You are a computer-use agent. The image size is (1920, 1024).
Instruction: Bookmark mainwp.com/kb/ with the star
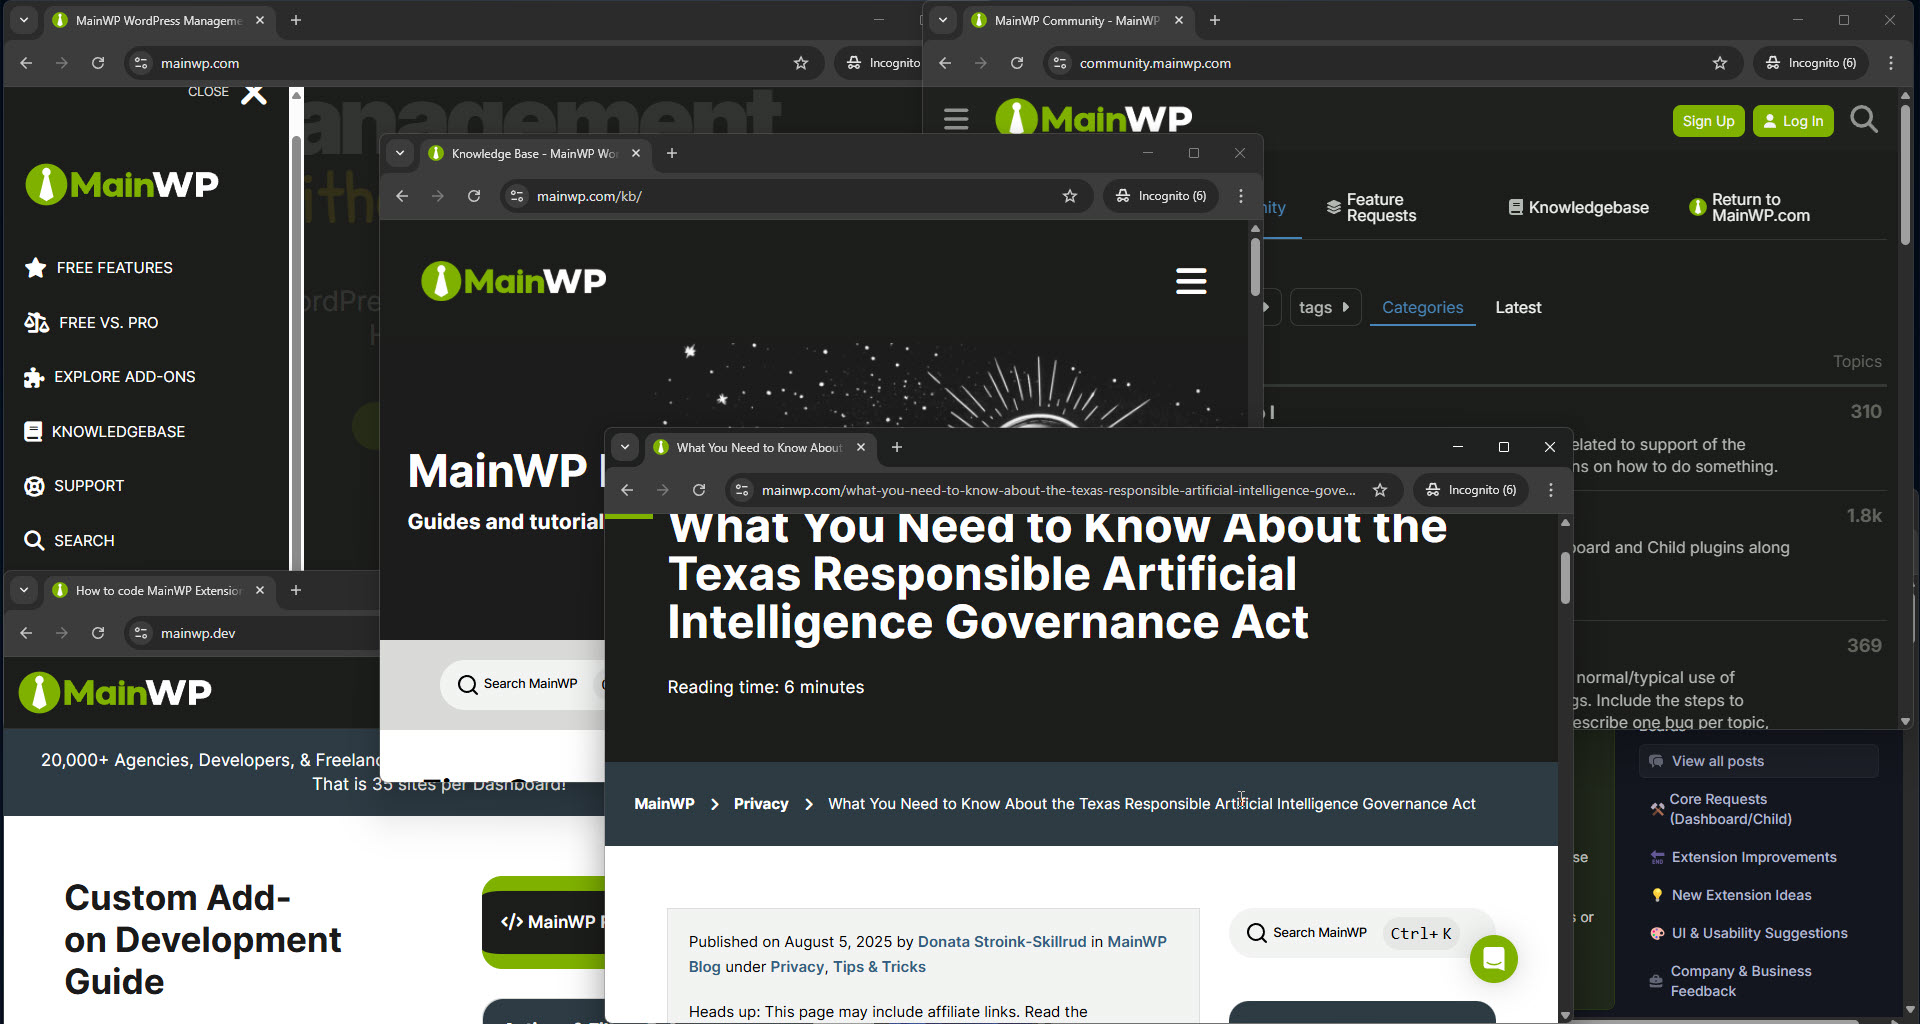pos(1070,196)
